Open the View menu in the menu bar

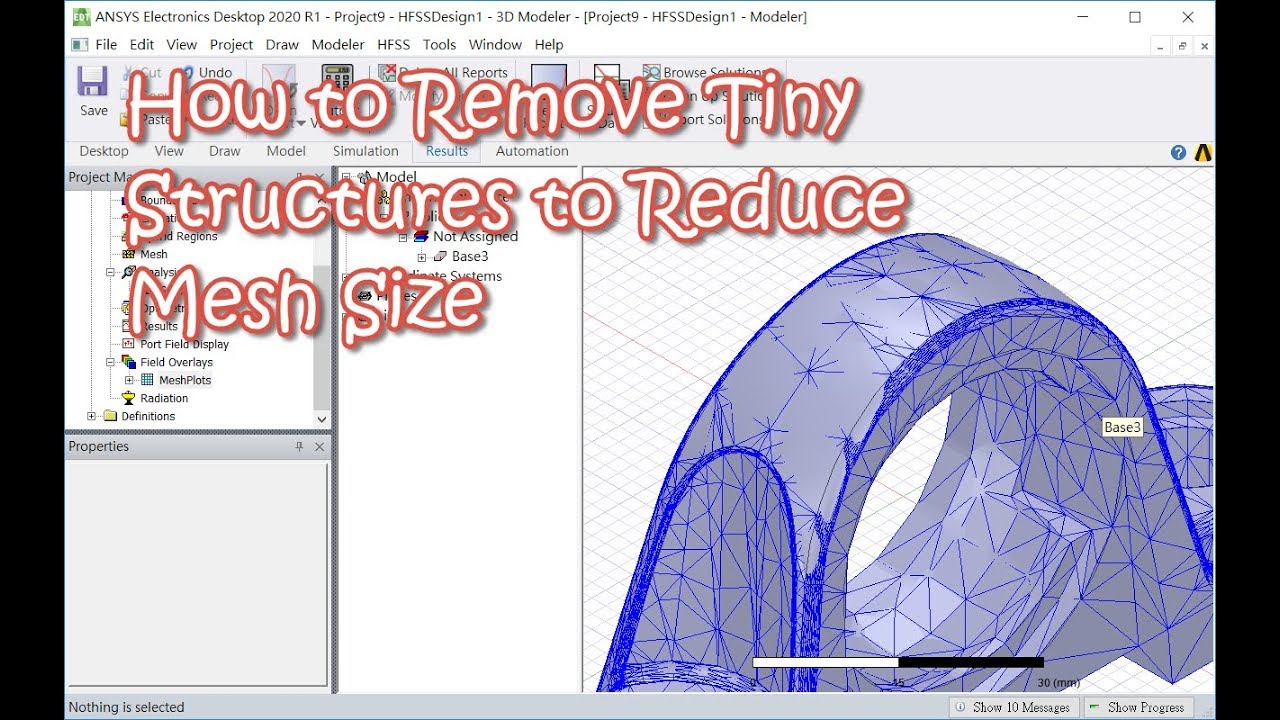coord(182,45)
